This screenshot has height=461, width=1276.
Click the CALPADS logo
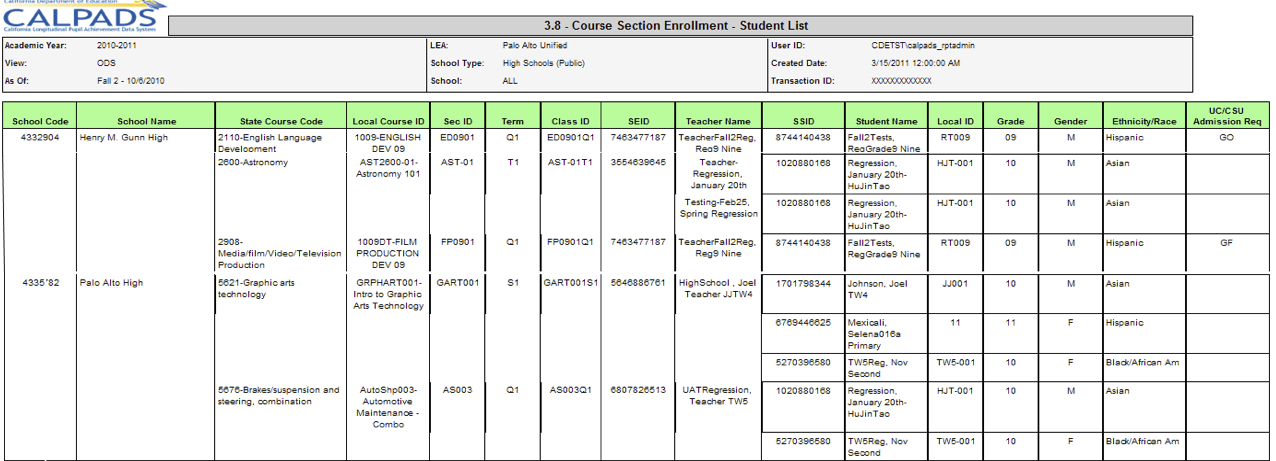[80, 17]
